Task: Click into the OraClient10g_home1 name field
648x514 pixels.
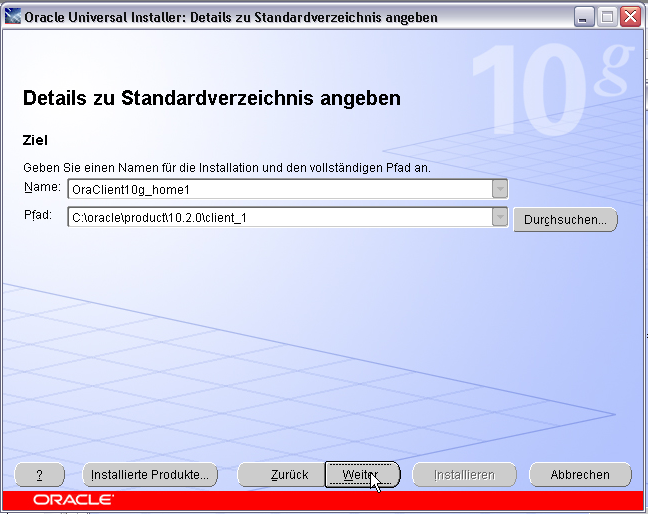Action: tap(278, 189)
